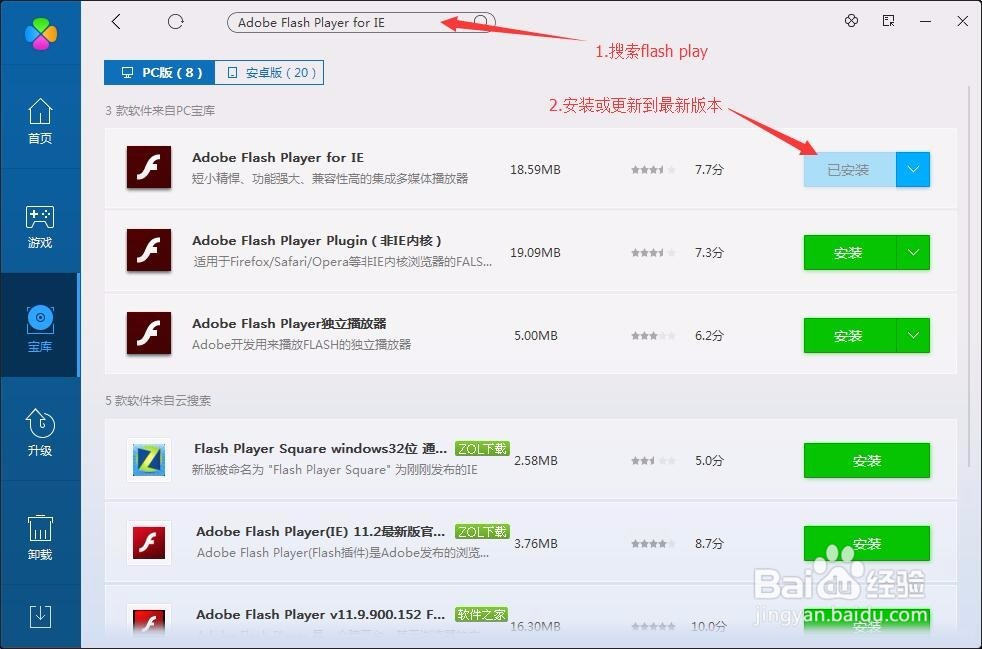Click the colorful clover app logo
This screenshot has height=649, width=982.
(41, 32)
